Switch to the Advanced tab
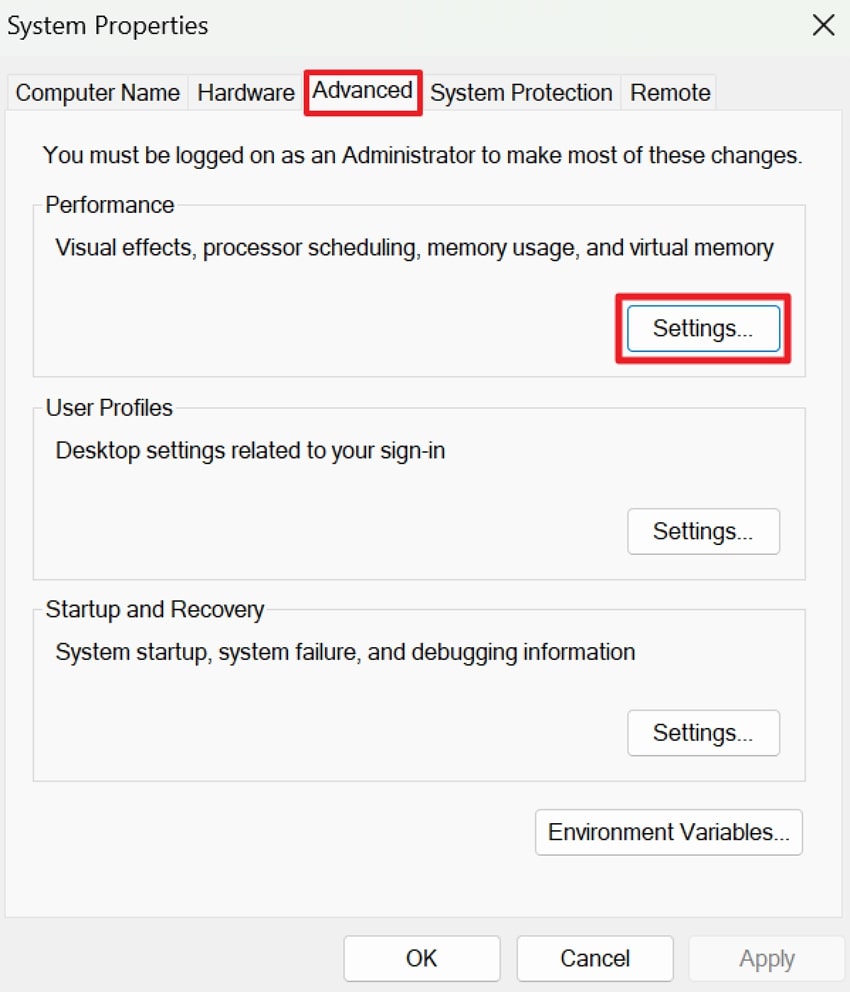Screen dimensions: 850x992 click(362, 91)
